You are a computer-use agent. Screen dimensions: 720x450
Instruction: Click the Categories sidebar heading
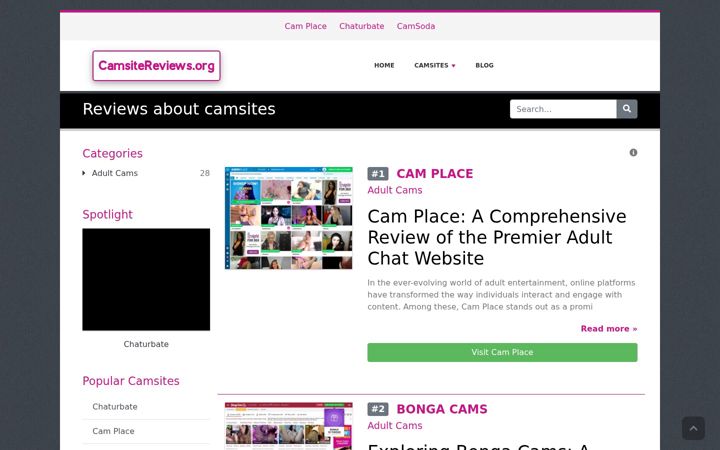[112, 153]
